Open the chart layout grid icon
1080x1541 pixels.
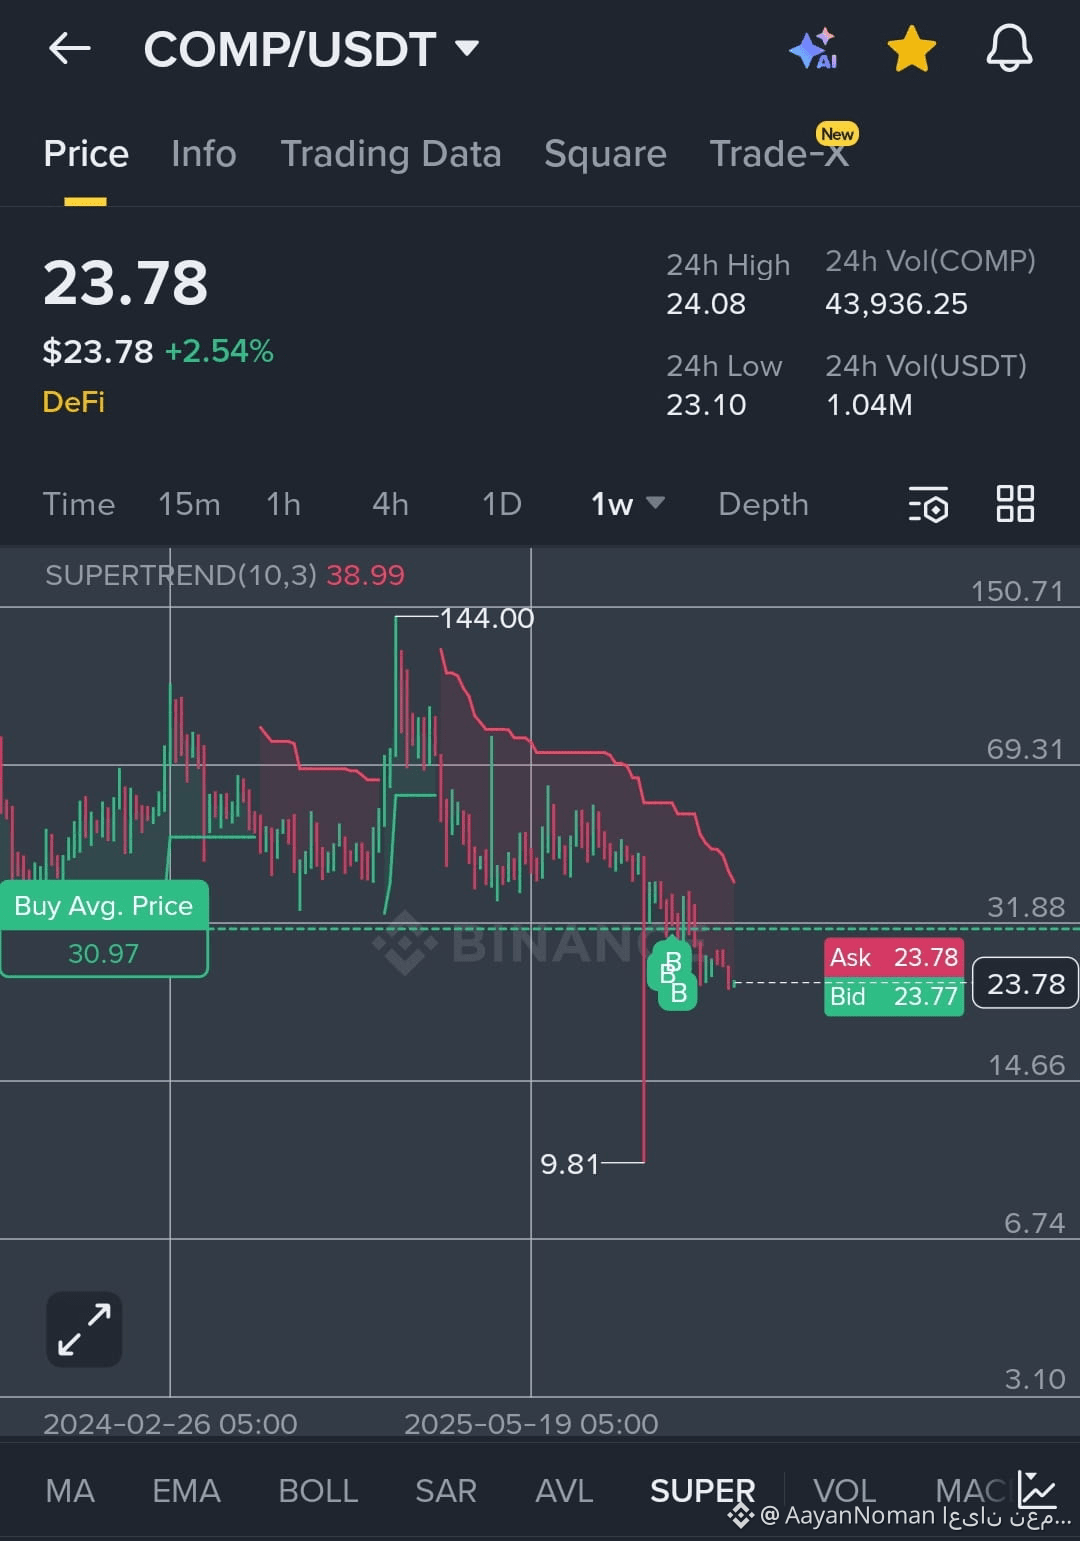click(1016, 506)
